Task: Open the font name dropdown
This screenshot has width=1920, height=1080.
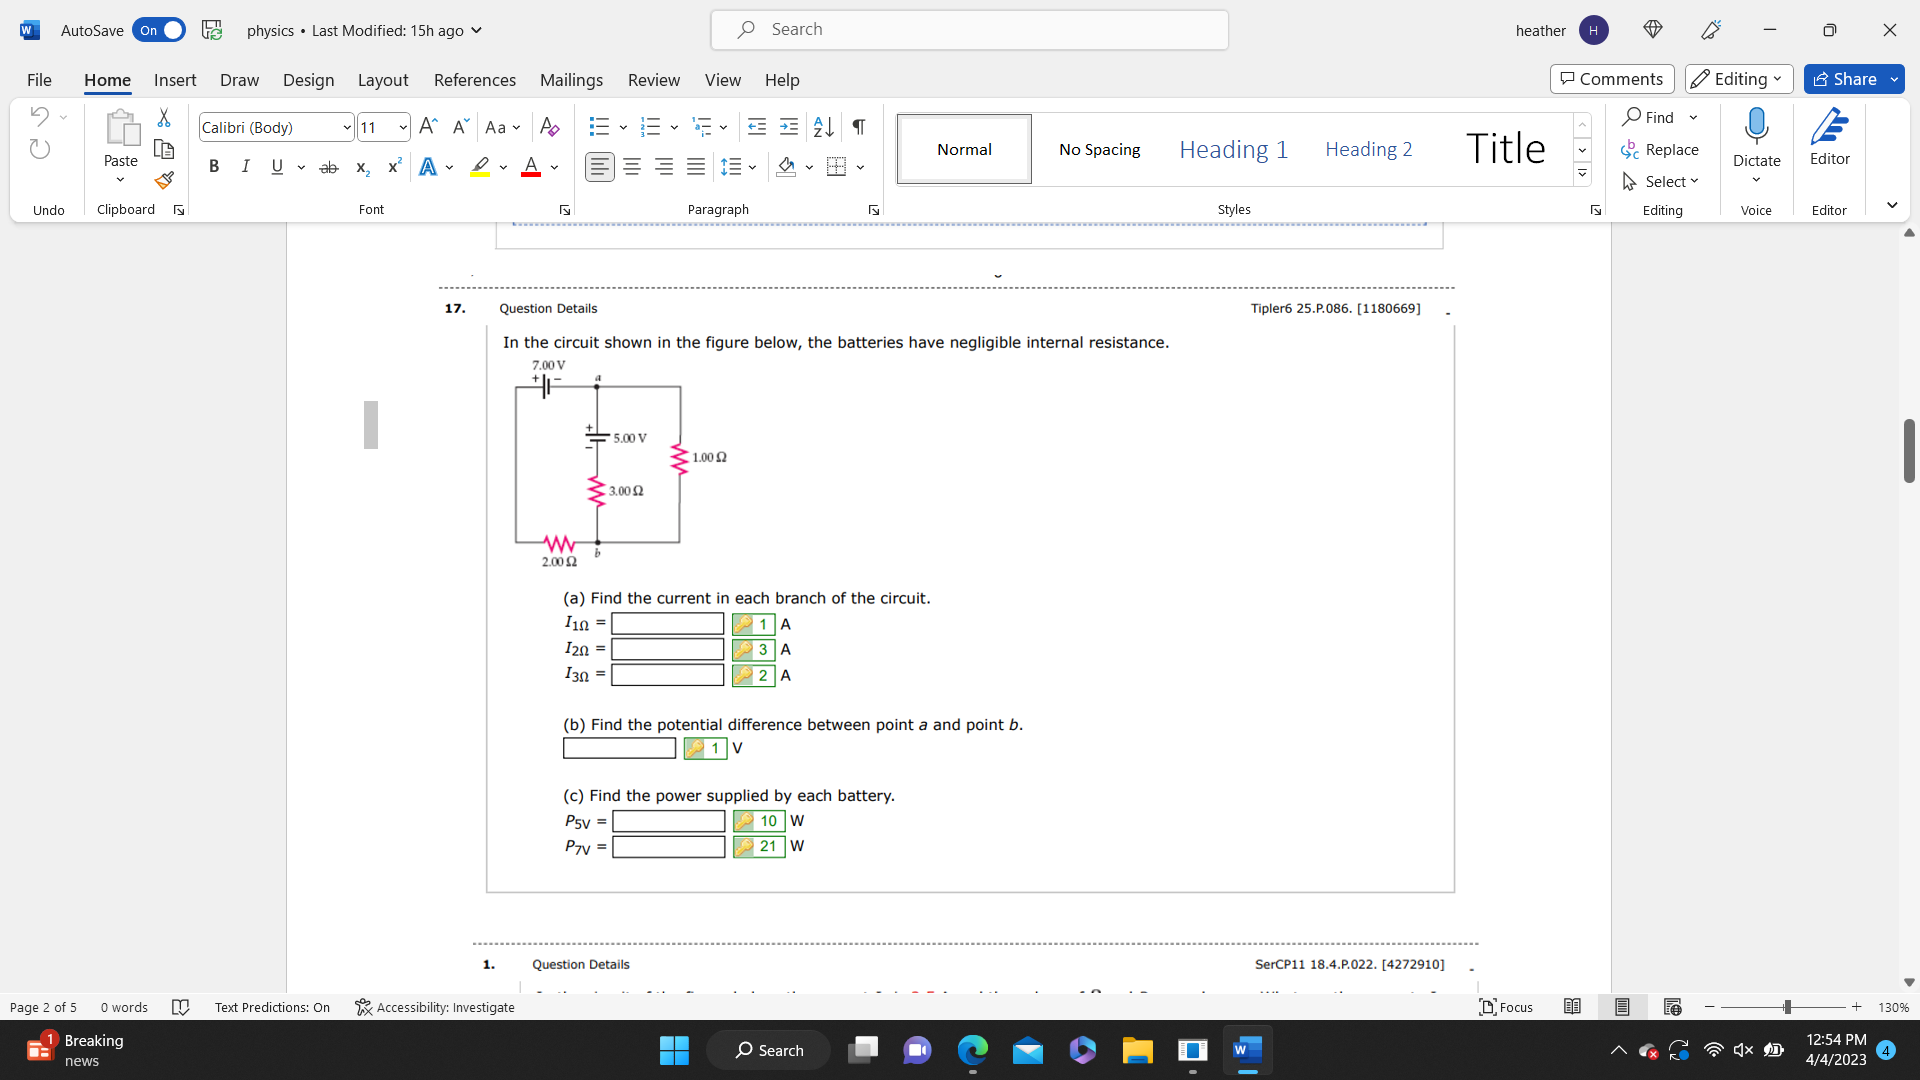Action: click(346, 127)
